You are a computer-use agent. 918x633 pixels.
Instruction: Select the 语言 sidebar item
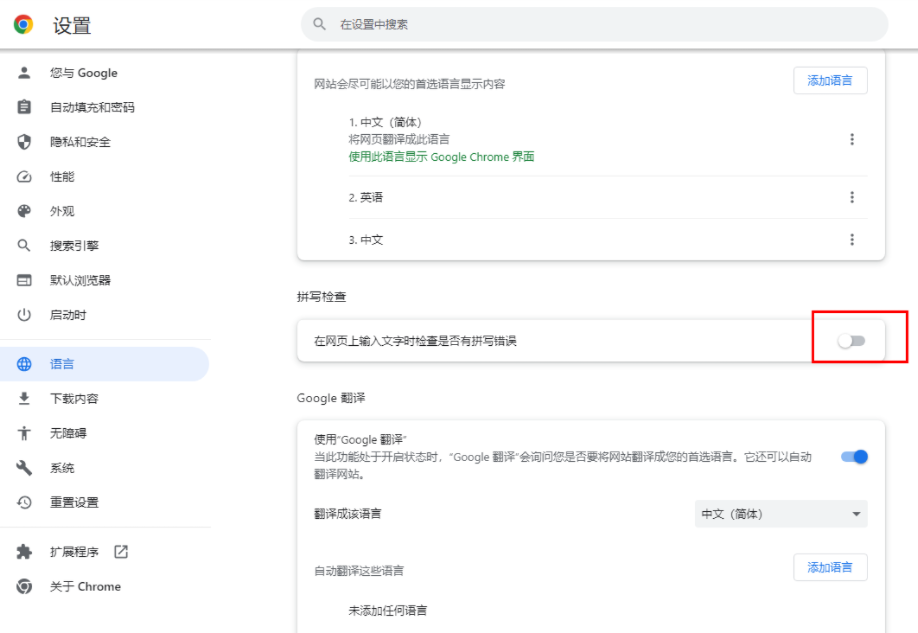coord(105,364)
